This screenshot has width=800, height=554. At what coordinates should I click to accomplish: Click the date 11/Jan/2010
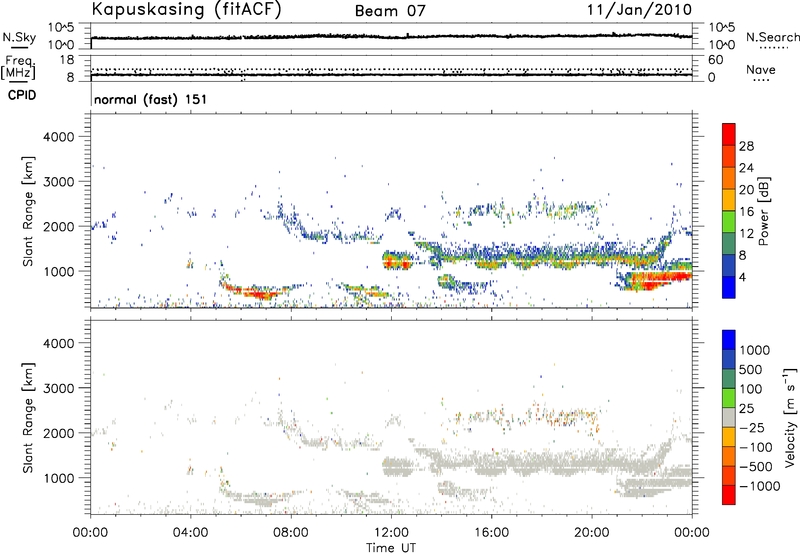click(x=639, y=9)
